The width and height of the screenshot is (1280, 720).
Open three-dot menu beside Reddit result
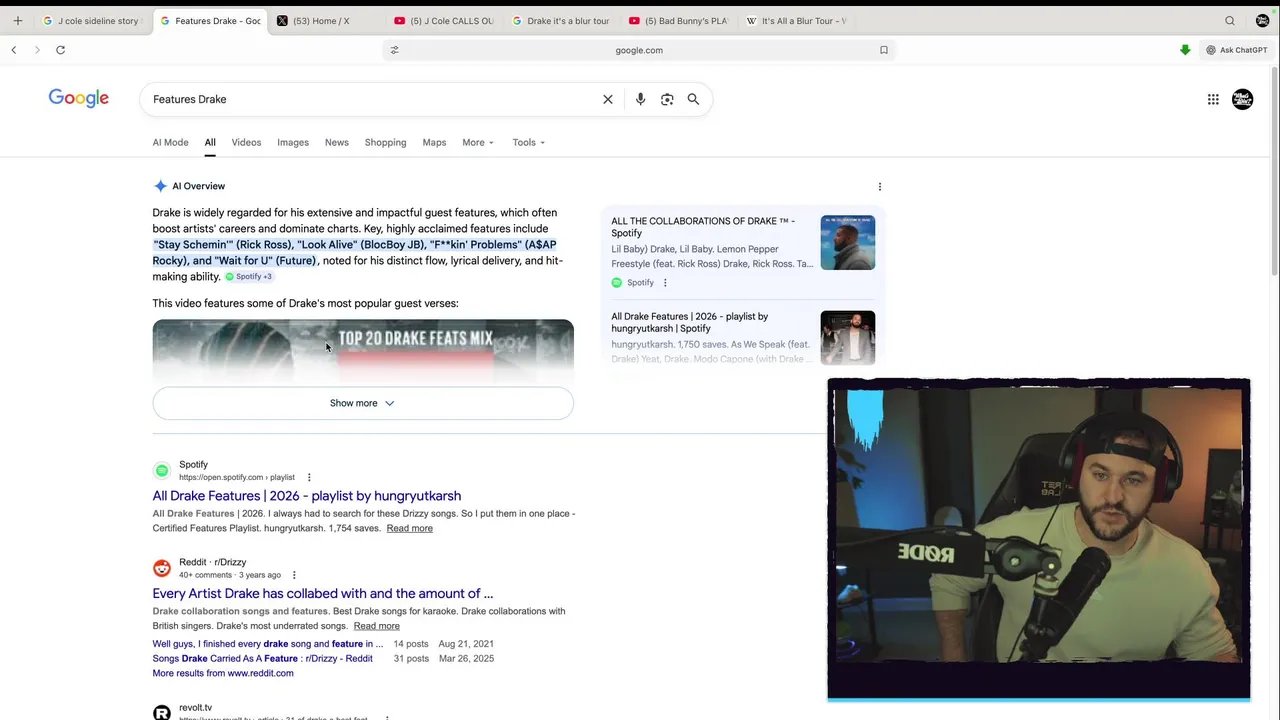click(294, 575)
